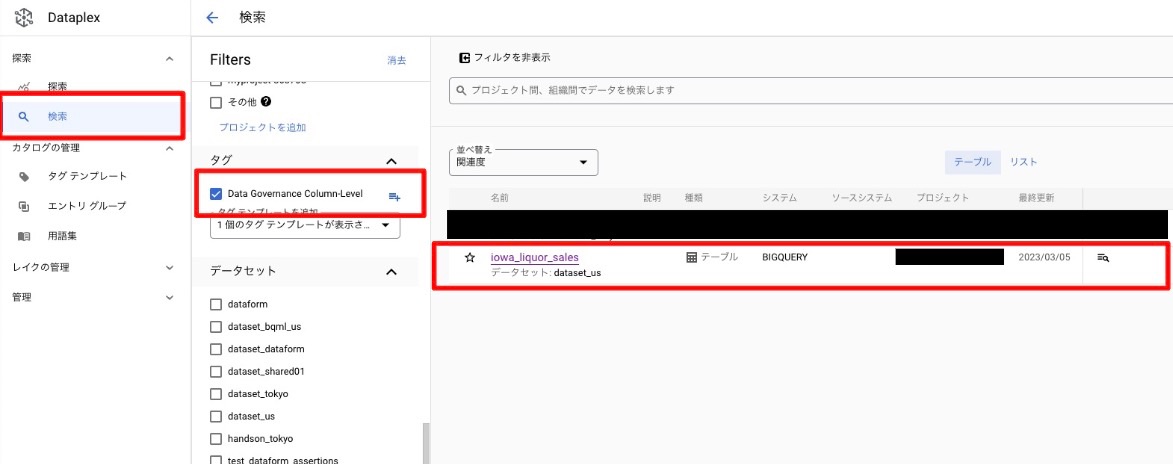
Task: Click the help icon next to その他
Action: click(266, 102)
